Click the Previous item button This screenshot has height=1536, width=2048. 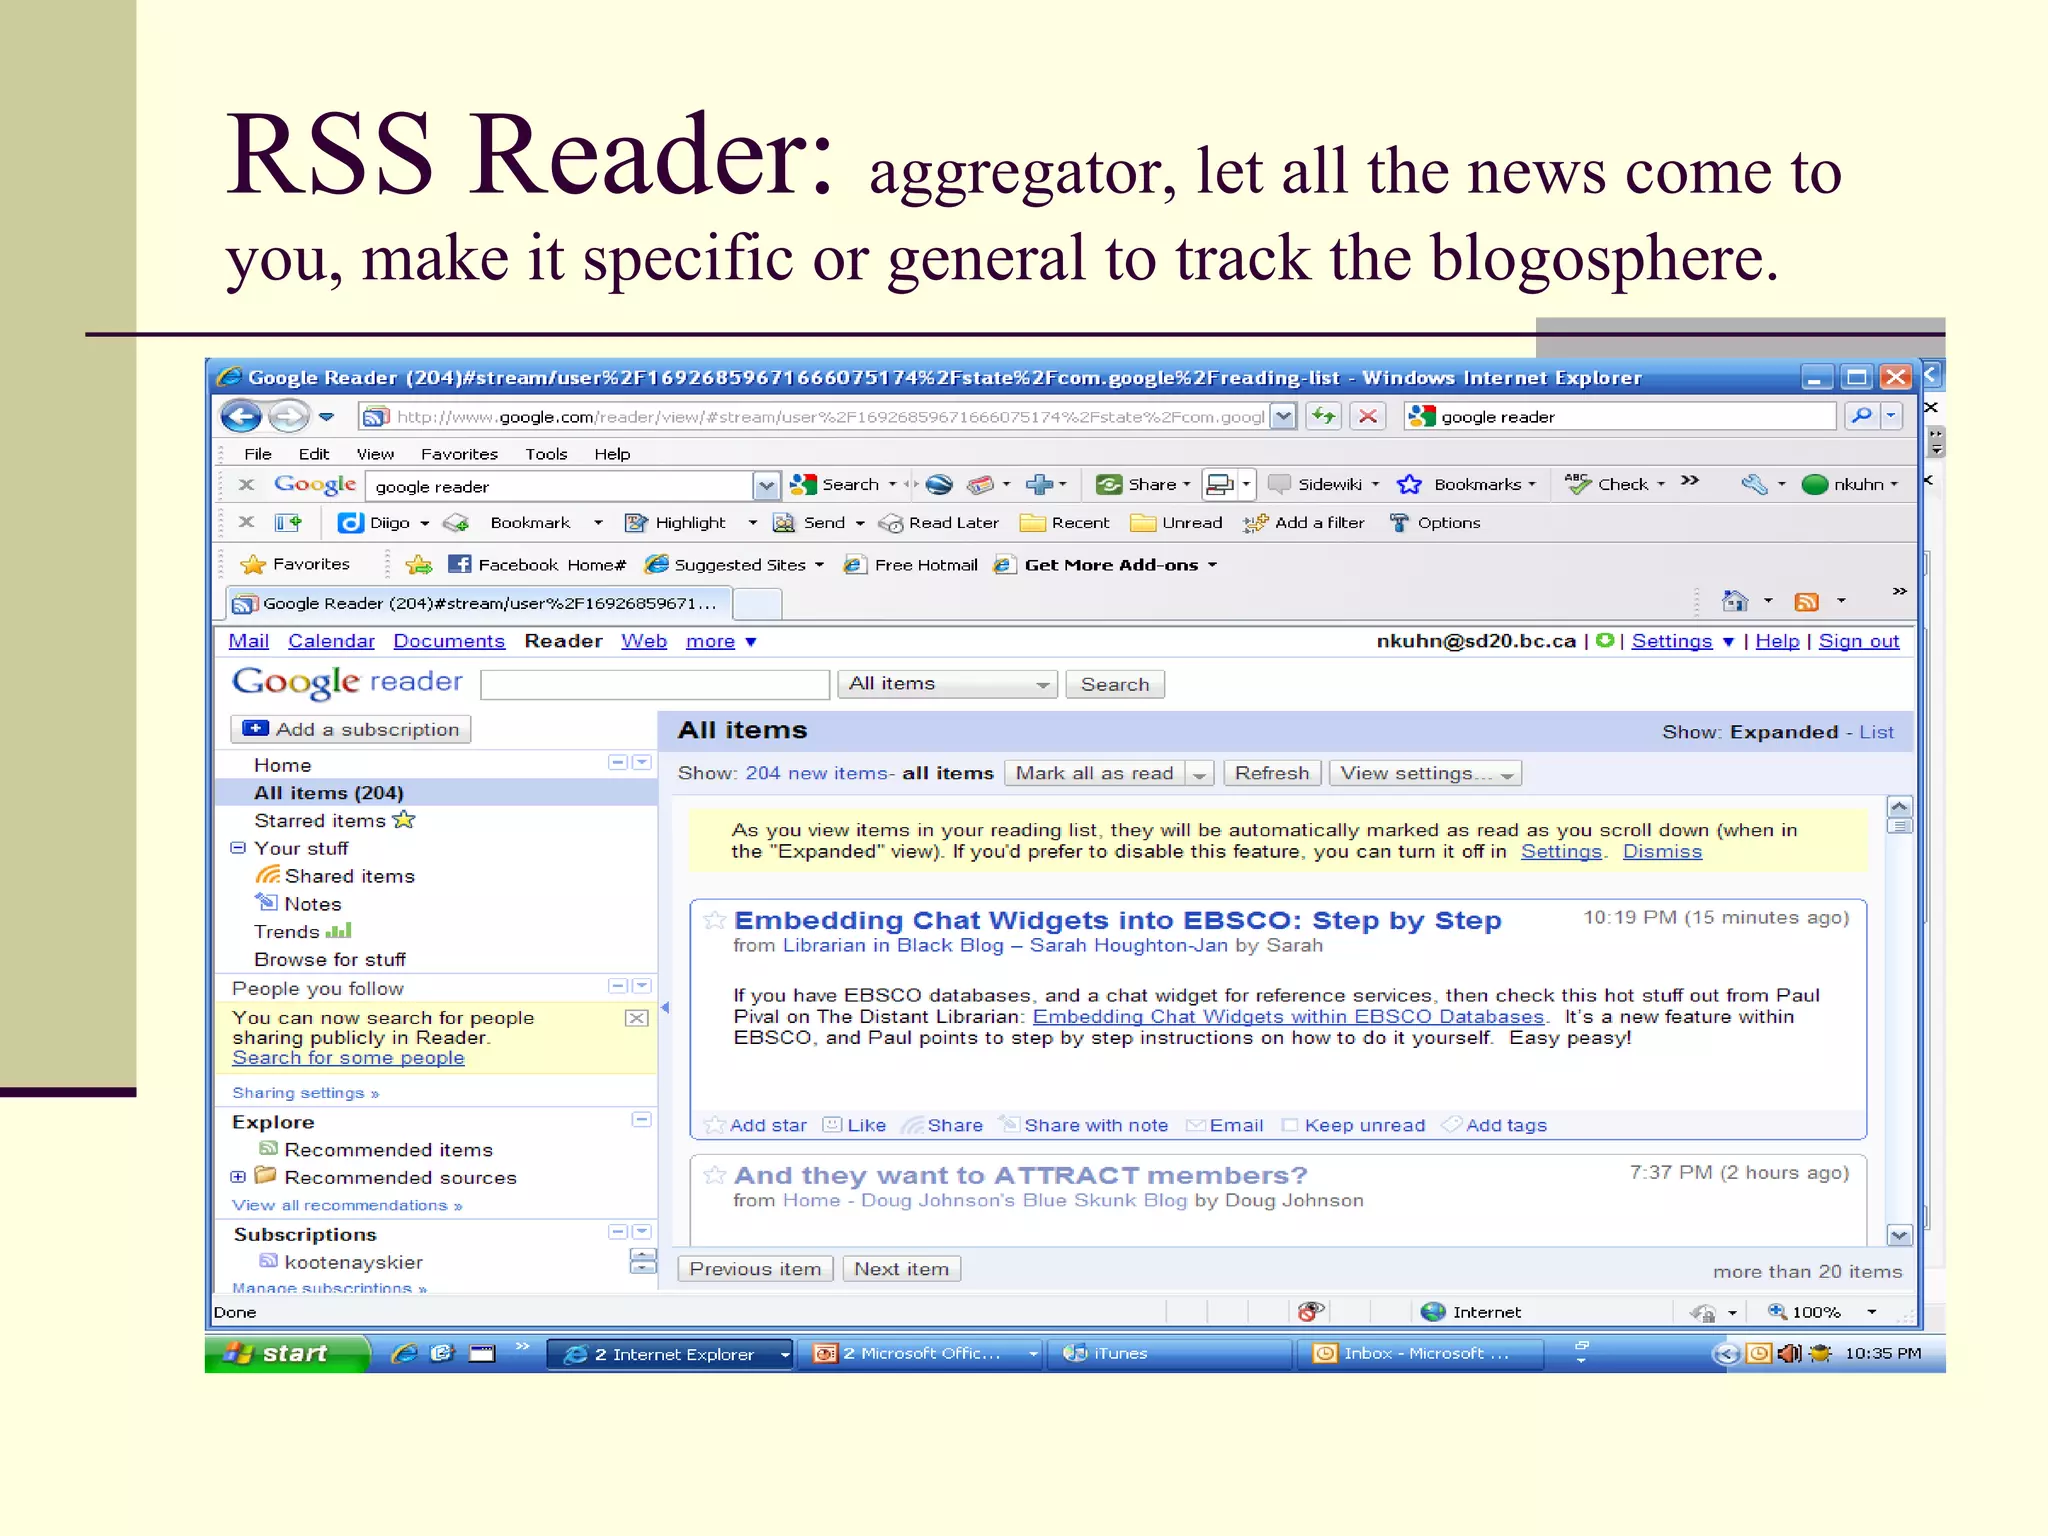pyautogui.click(x=755, y=1269)
